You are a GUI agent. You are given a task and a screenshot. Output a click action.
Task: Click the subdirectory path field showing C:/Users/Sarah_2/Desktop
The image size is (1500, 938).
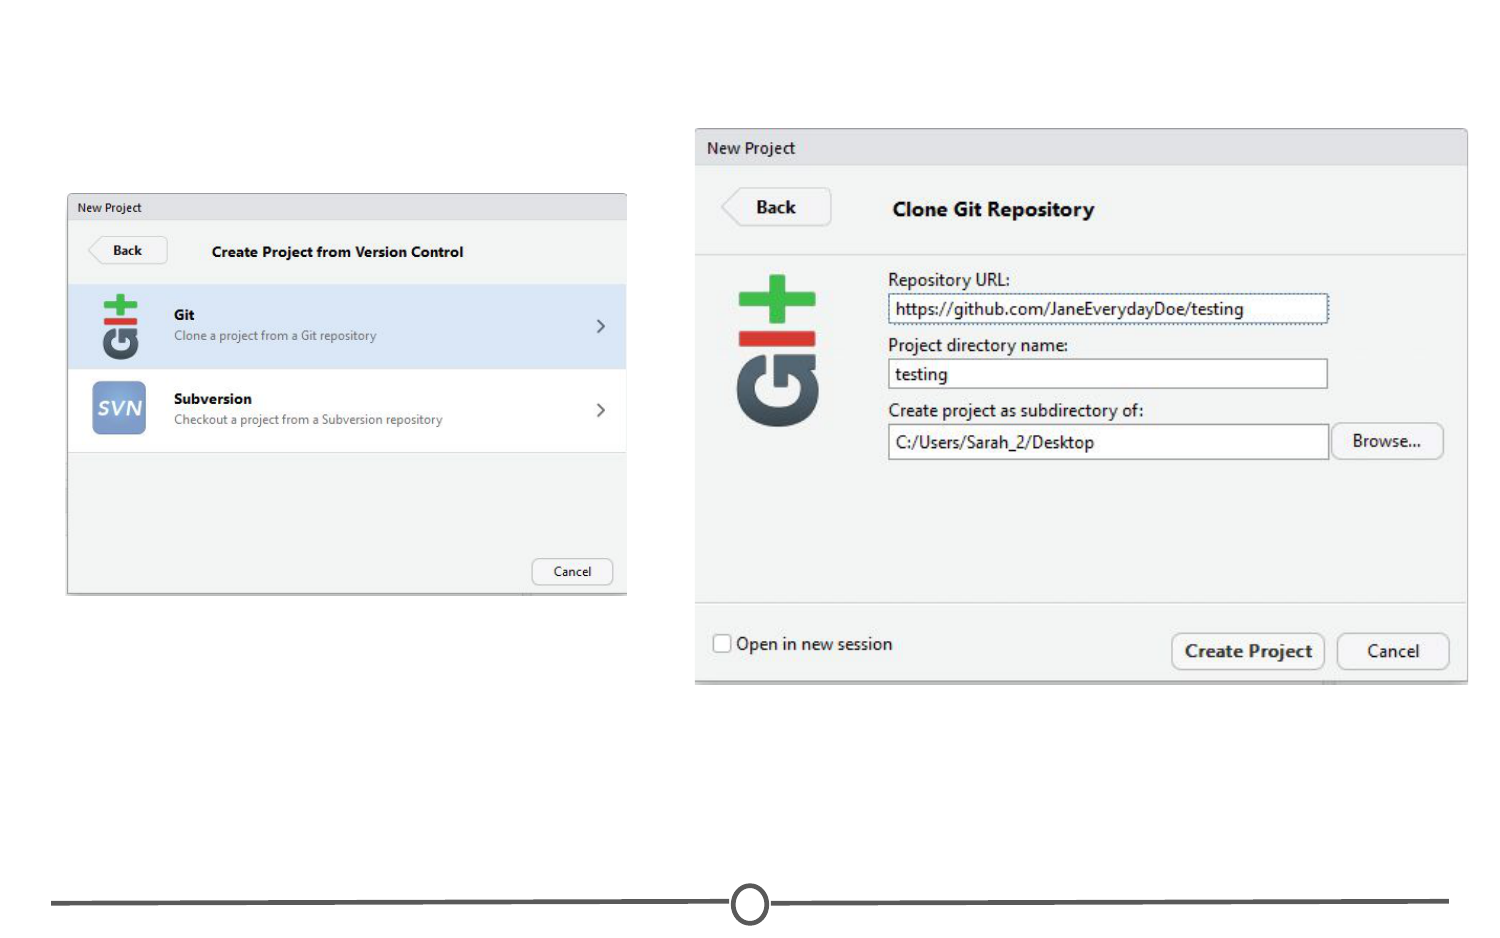point(1107,442)
